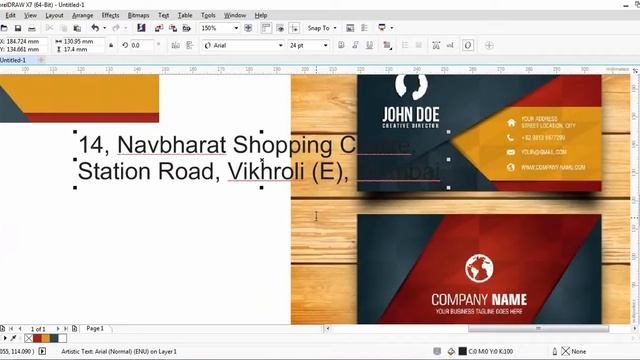Viewport: 640px width, 360px height.
Task: Toggle the show guidelines icon
Action: coord(294,28)
